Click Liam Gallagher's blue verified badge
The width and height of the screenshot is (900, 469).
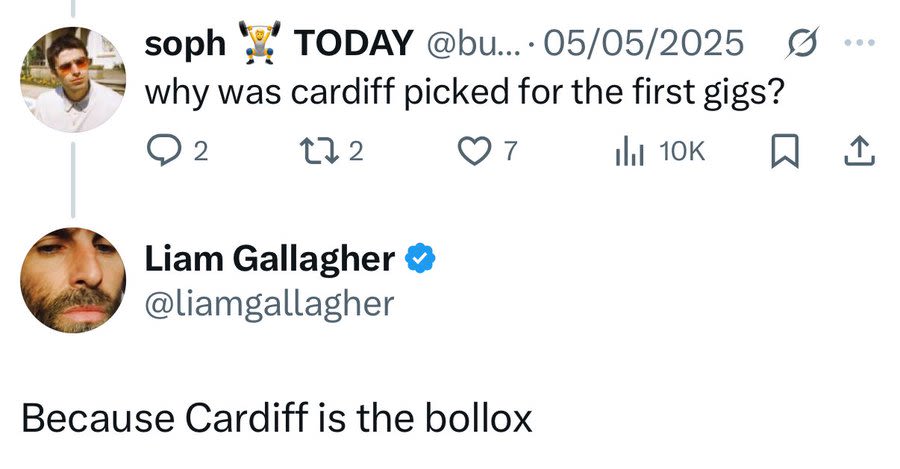[x=420, y=259]
